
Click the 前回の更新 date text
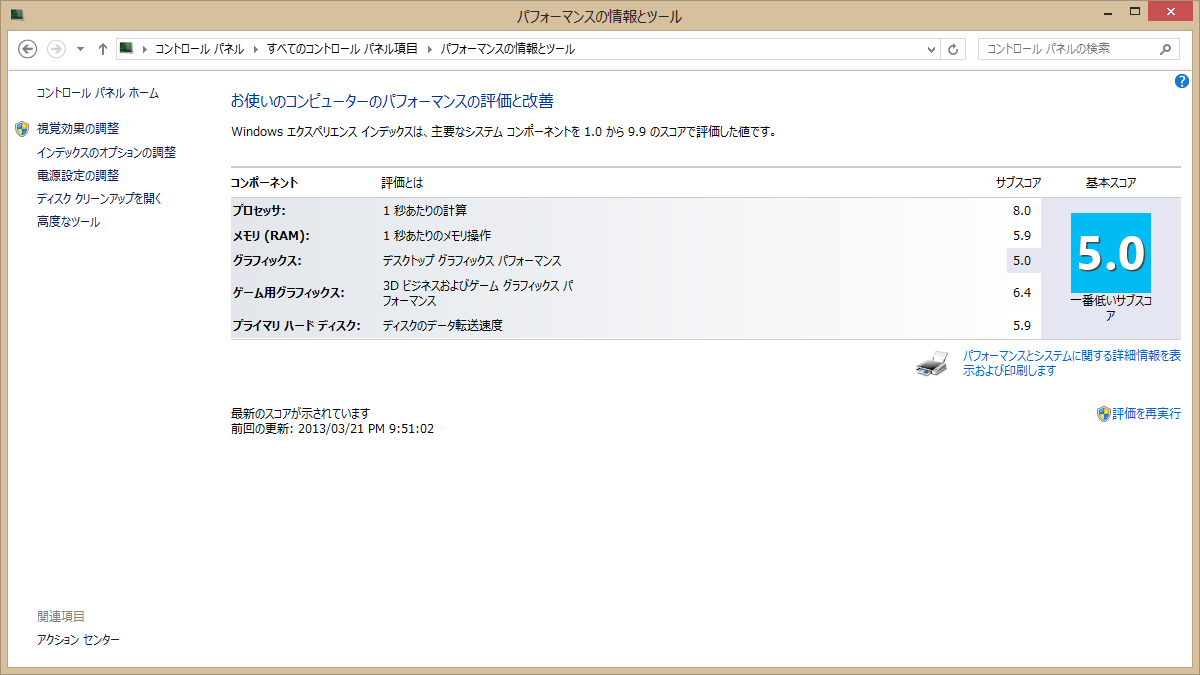(332, 429)
